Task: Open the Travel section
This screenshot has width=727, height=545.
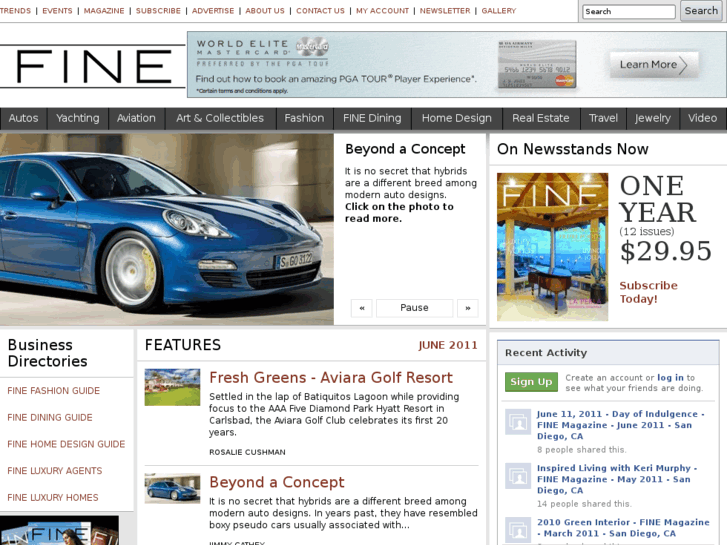Action: click(x=603, y=118)
